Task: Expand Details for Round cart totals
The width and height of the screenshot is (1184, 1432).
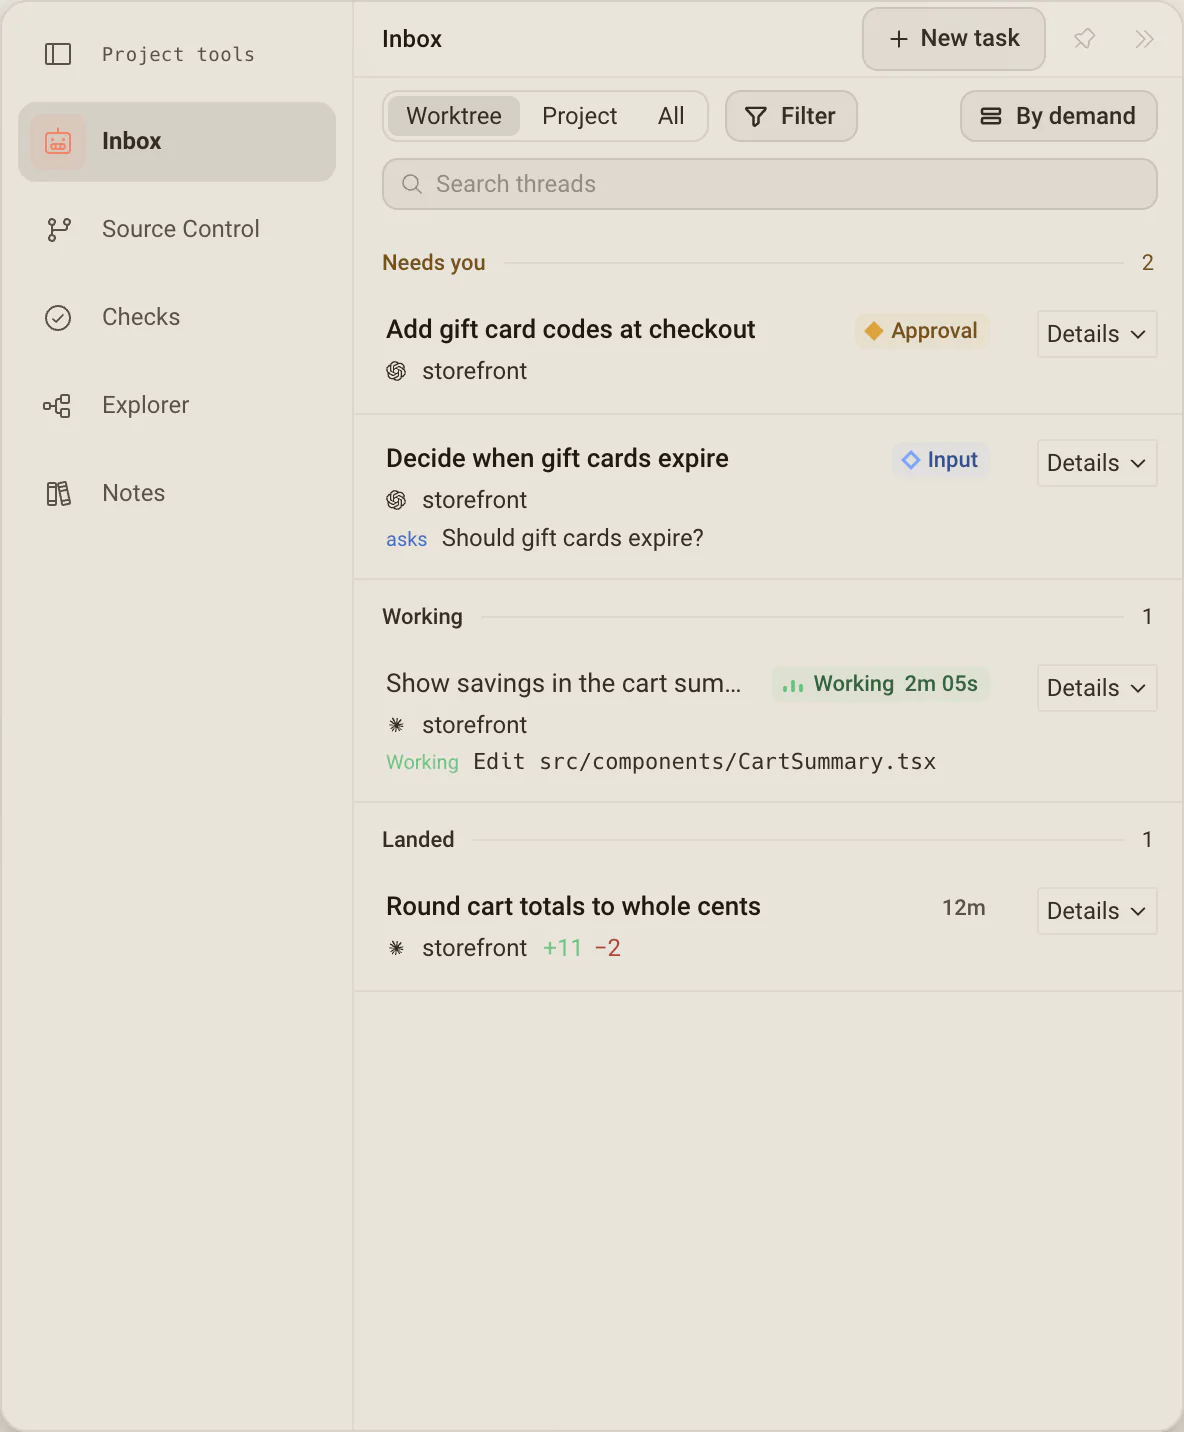Action: (x=1097, y=911)
